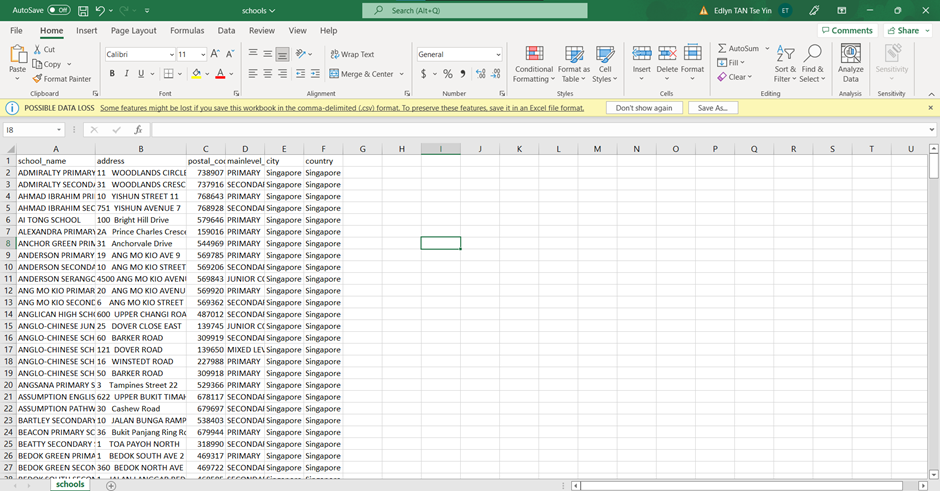The height and width of the screenshot is (491, 940).
Task: Click the Save As... button
Action: click(x=712, y=107)
